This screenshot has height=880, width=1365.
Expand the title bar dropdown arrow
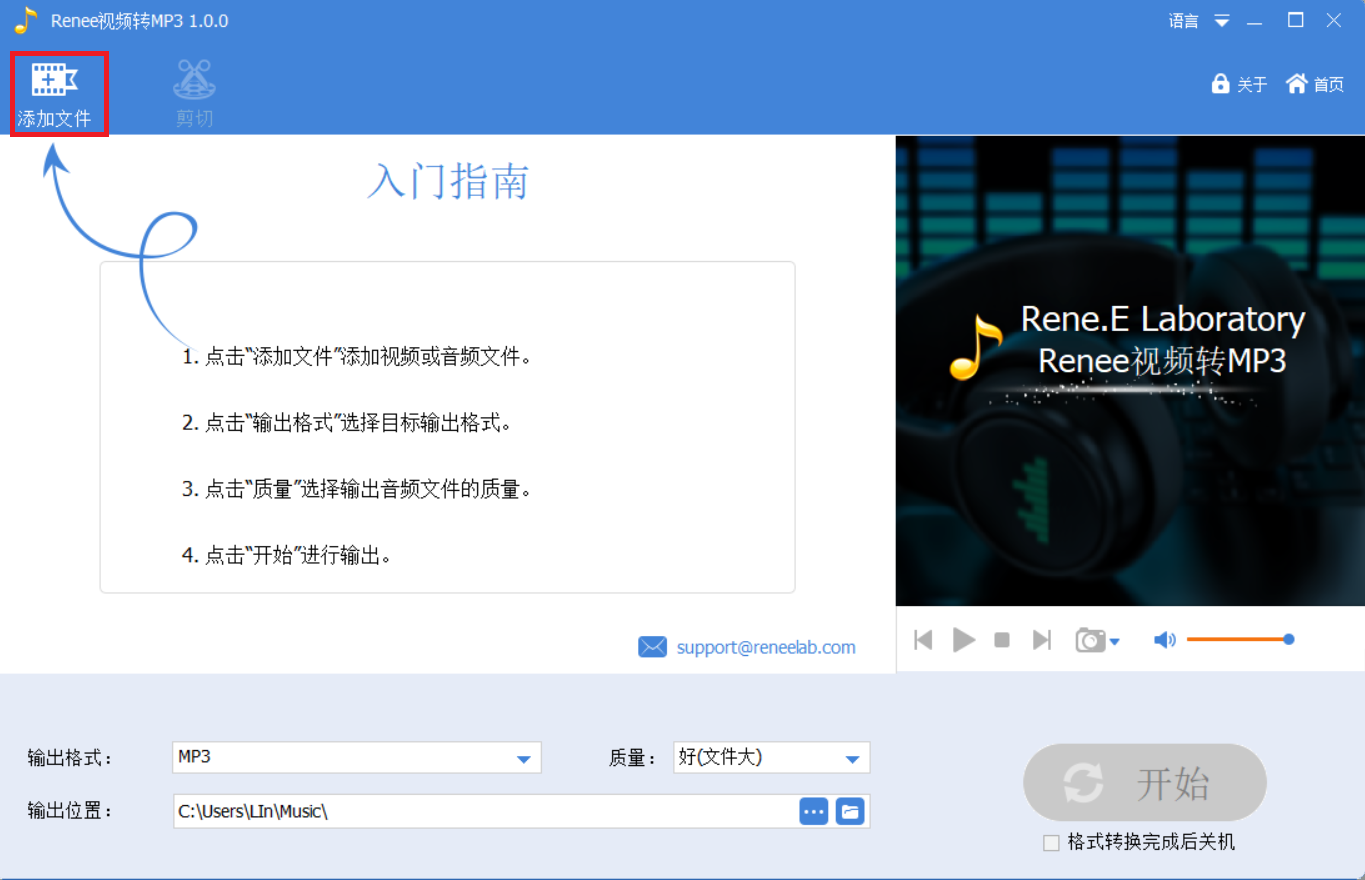(1222, 21)
